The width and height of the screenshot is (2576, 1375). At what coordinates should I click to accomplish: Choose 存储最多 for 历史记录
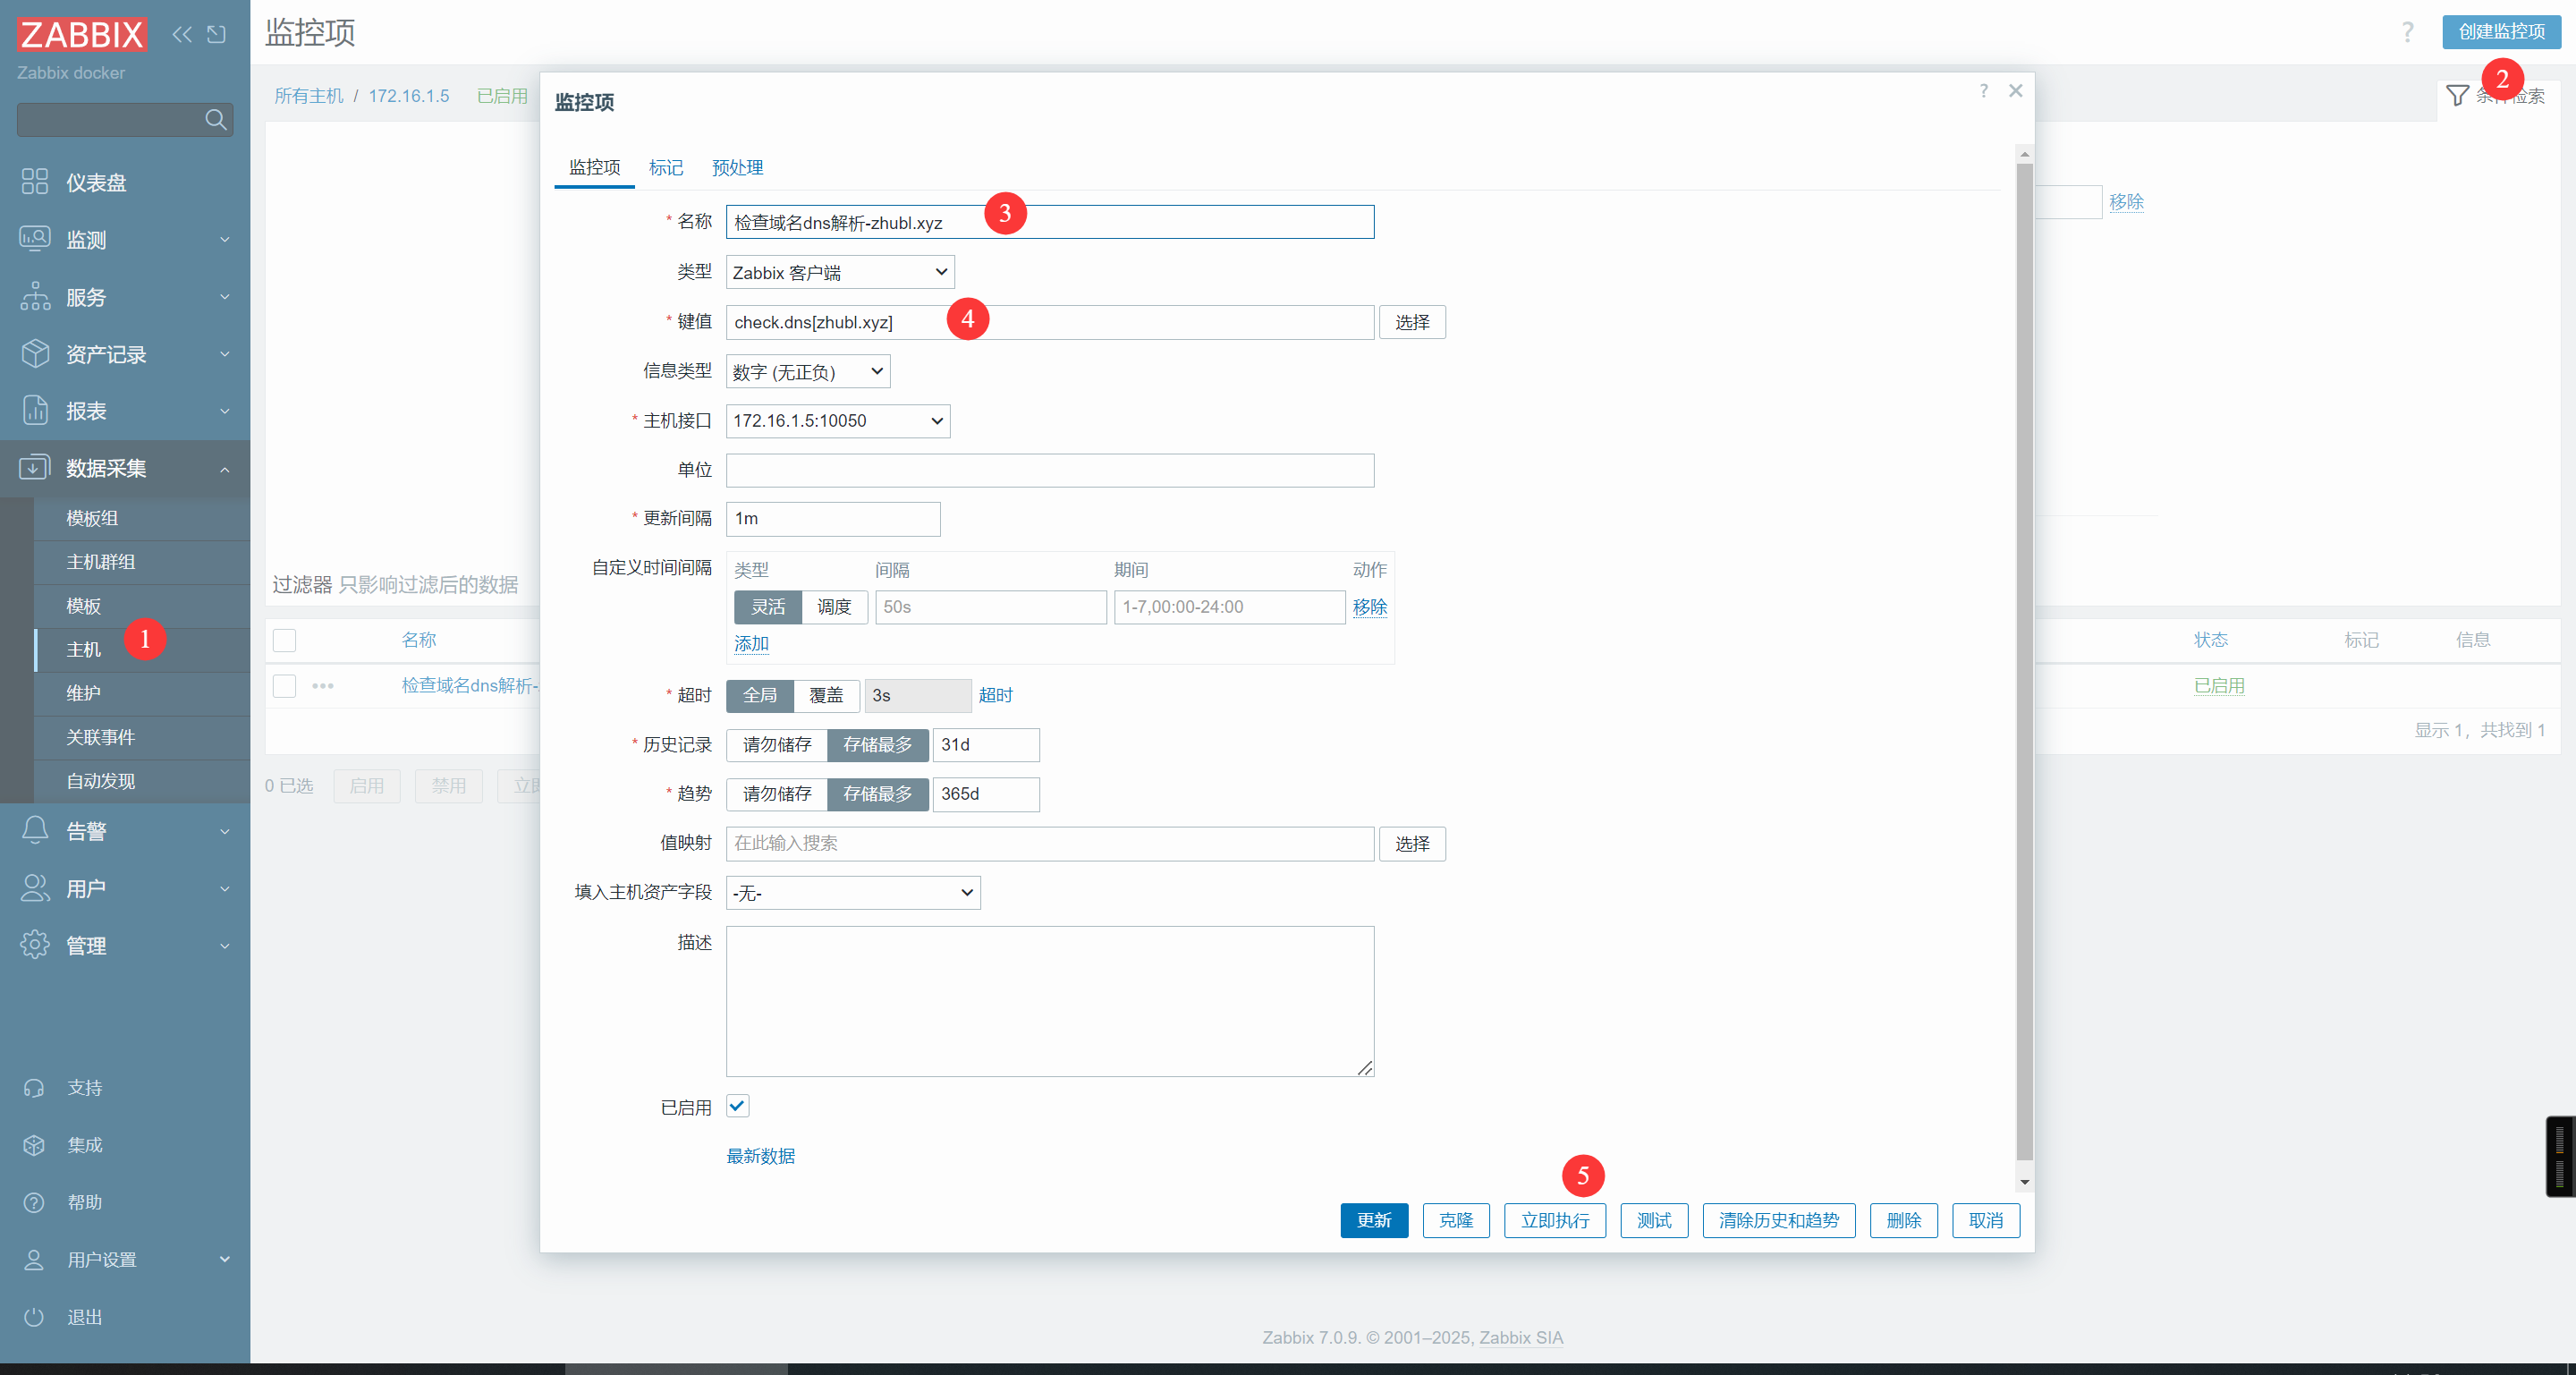tap(878, 745)
